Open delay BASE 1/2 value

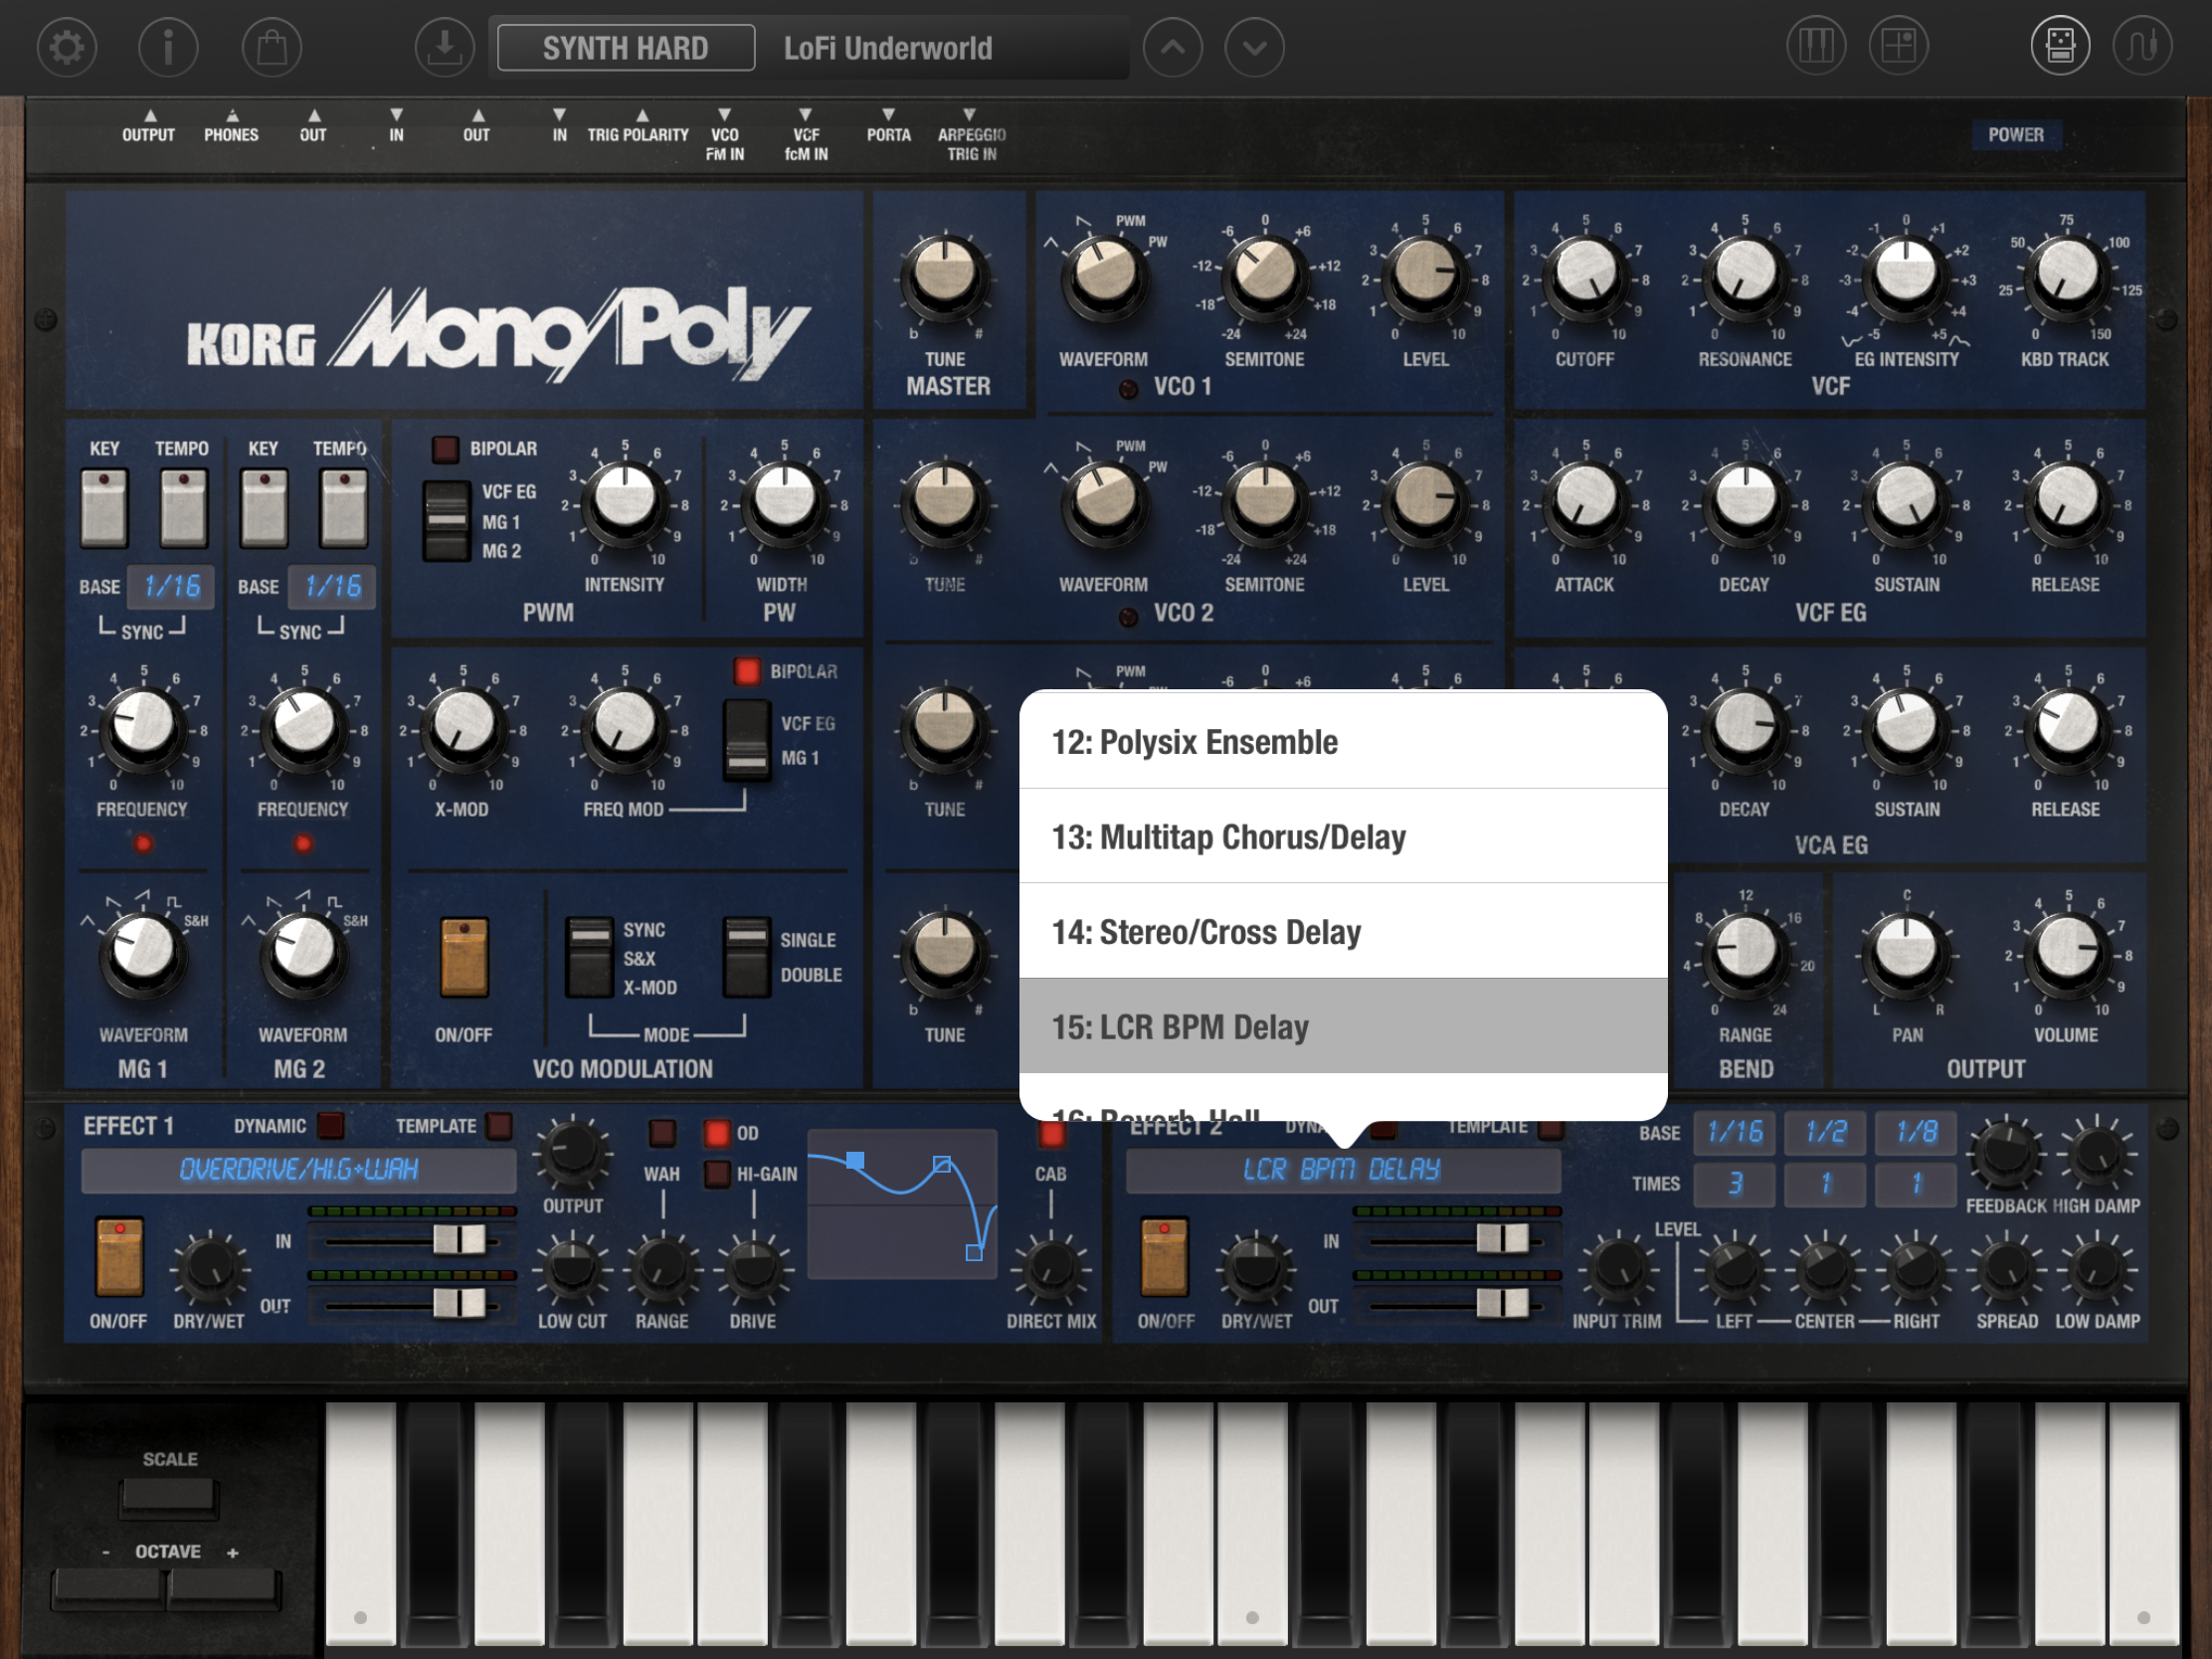1825,1132
